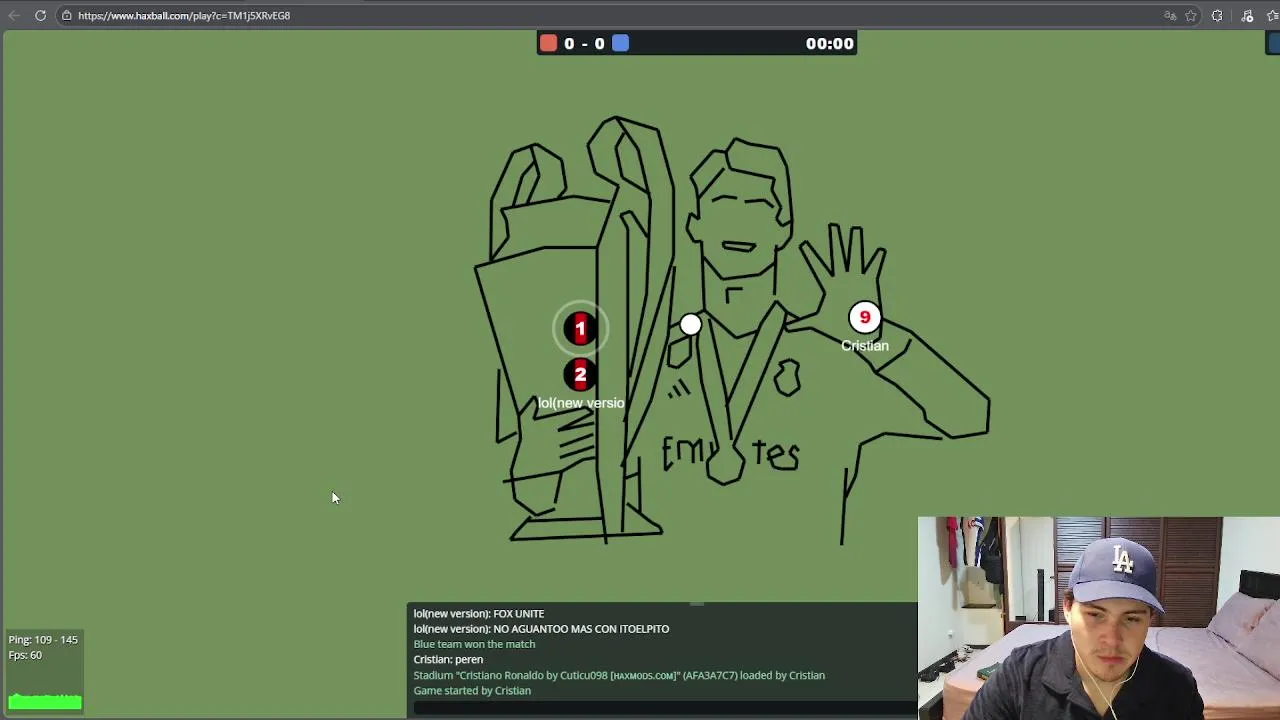The image size is (1280, 720).
Task: Click red player disc number 1
Action: pyautogui.click(x=580, y=328)
